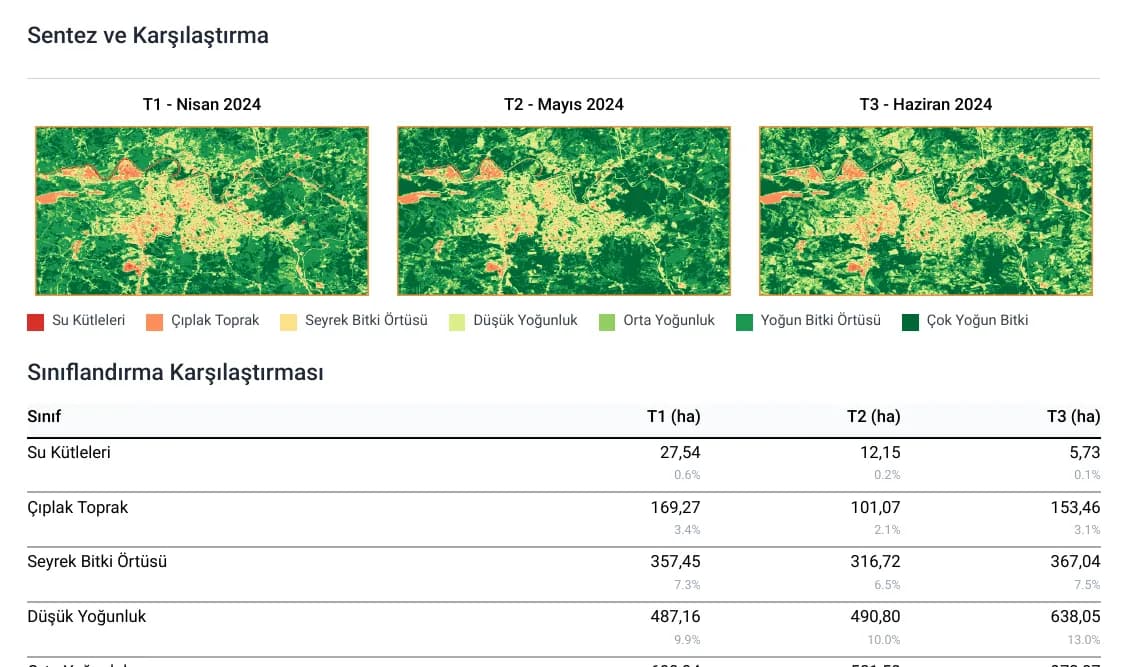1129x667 pixels.
Task: Select the 'Sınıflandırma Karşılaştırması' heading
Action: [x=176, y=372]
